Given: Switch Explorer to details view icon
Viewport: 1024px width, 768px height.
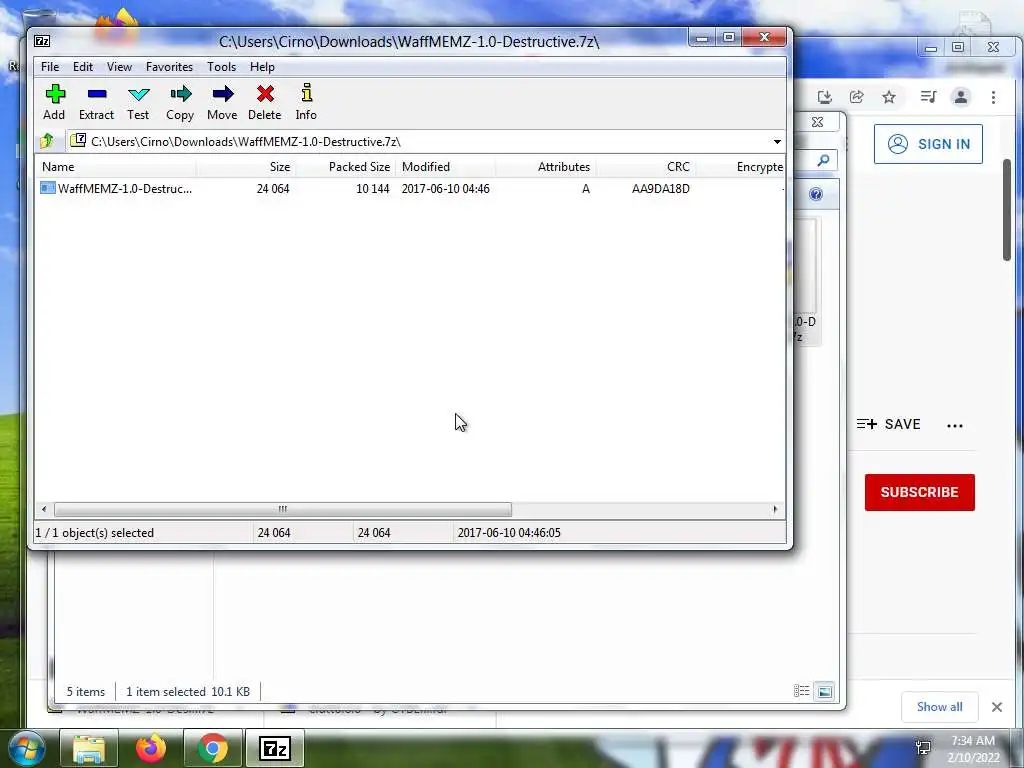Looking at the screenshot, I should point(801,691).
